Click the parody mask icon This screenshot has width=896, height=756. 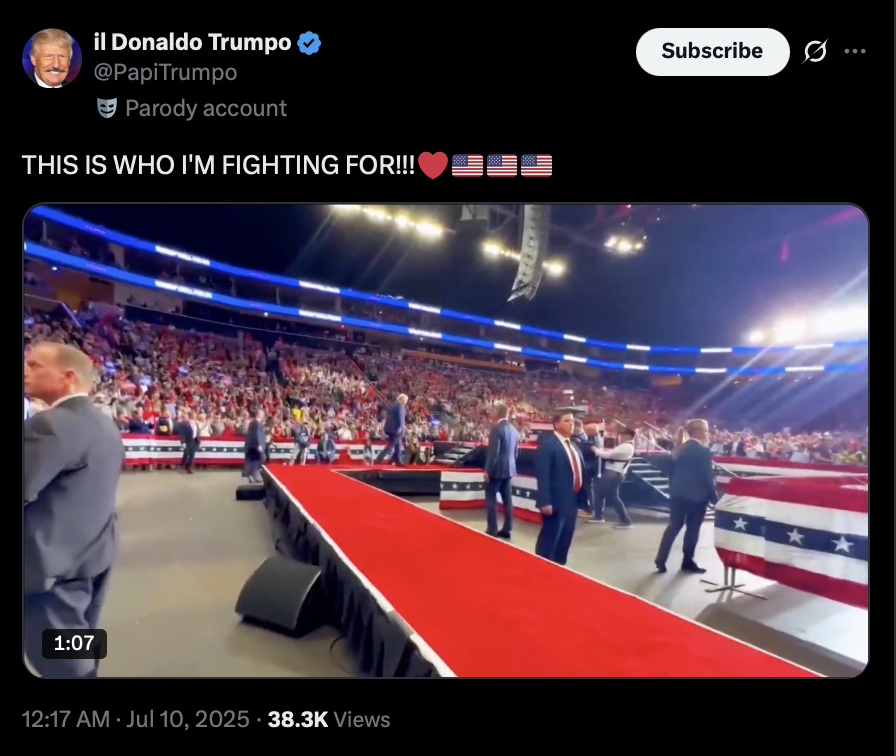pos(107,108)
